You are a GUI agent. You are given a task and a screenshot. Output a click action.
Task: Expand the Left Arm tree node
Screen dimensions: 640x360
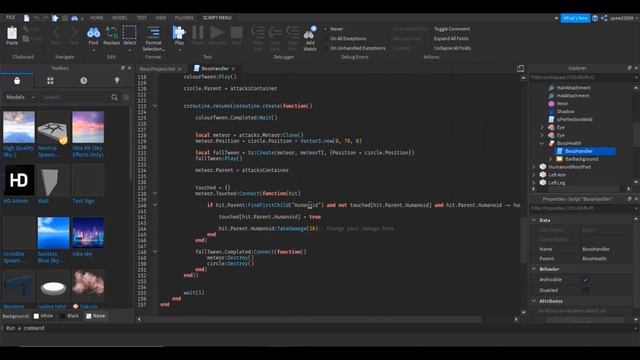[x=534, y=175]
